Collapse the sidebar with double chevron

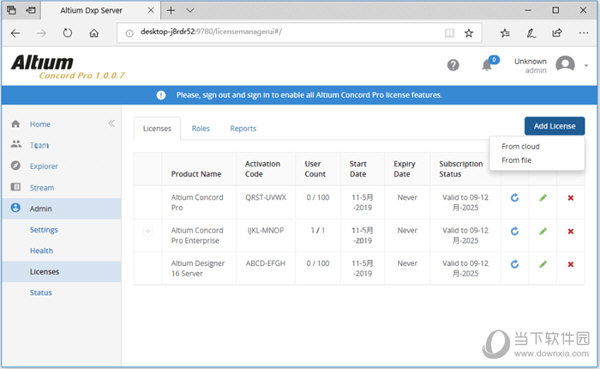pyautogui.click(x=111, y=123)
